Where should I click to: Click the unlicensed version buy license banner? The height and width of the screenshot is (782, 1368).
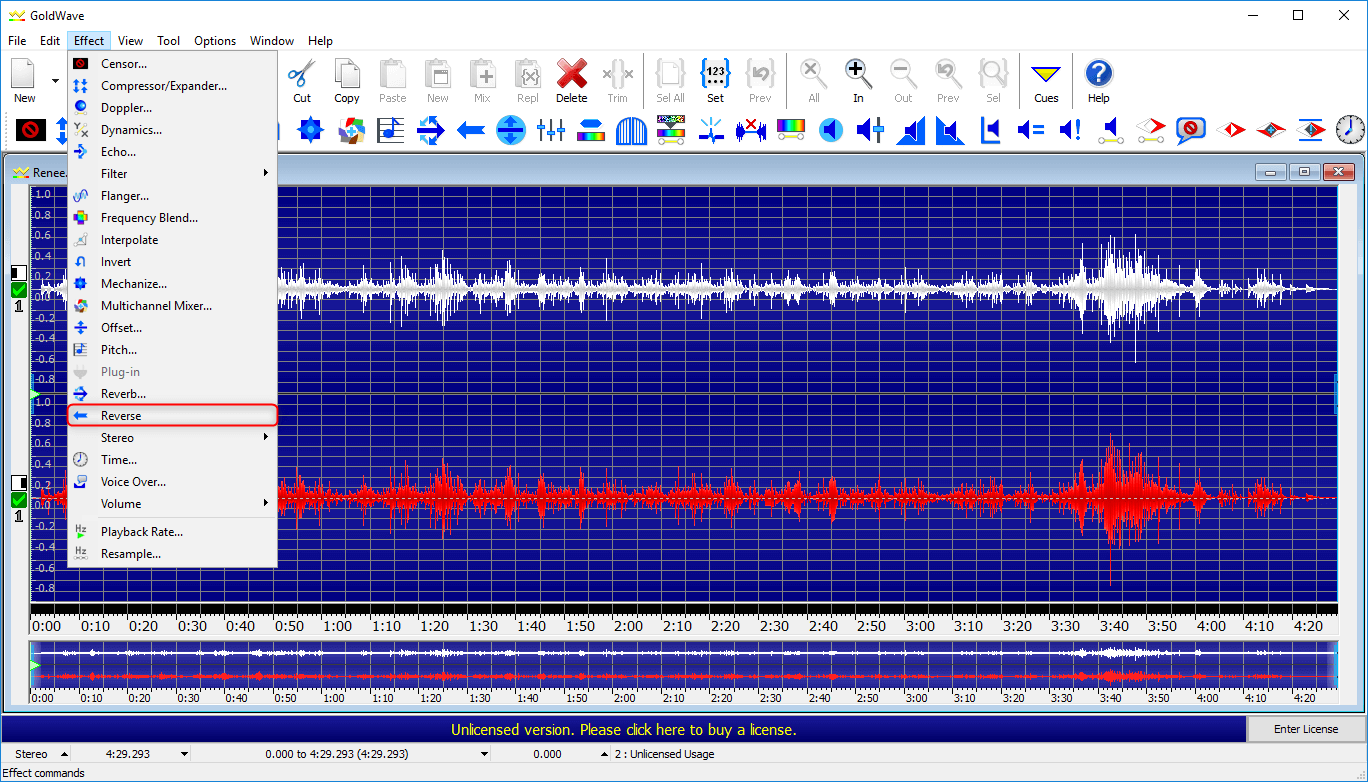(x=624, y=730)
